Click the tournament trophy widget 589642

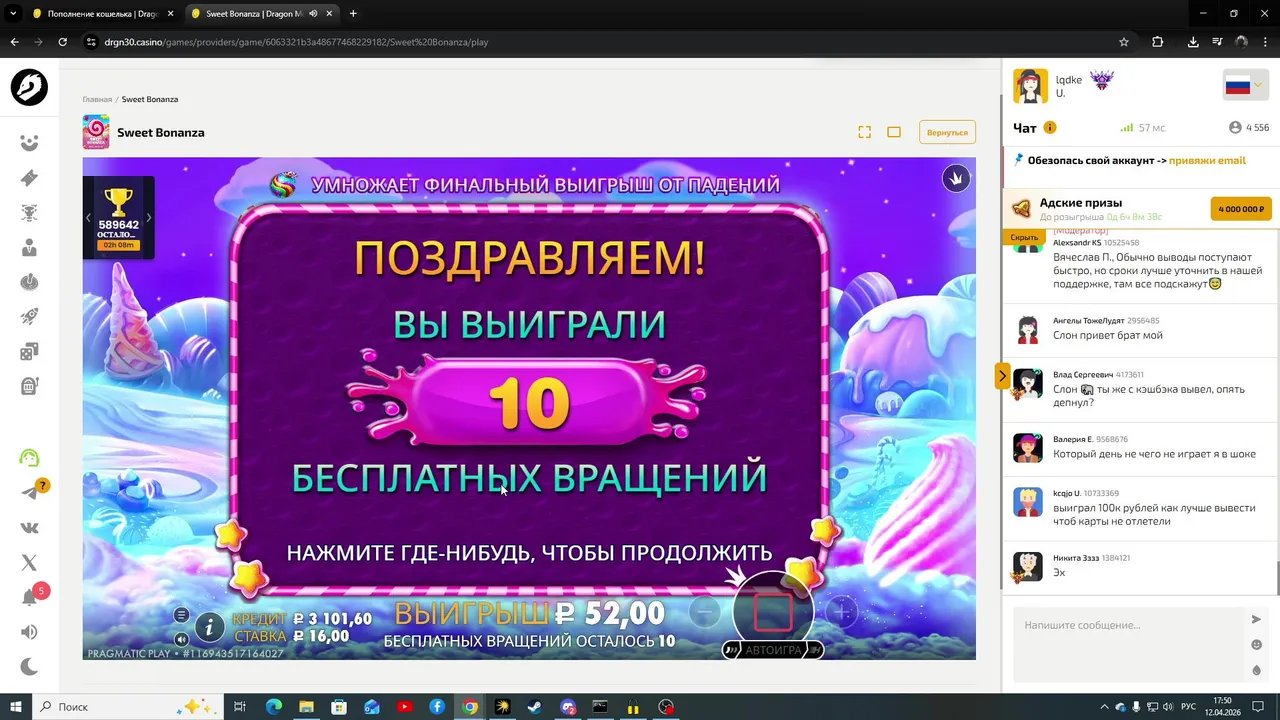[118, 218]
